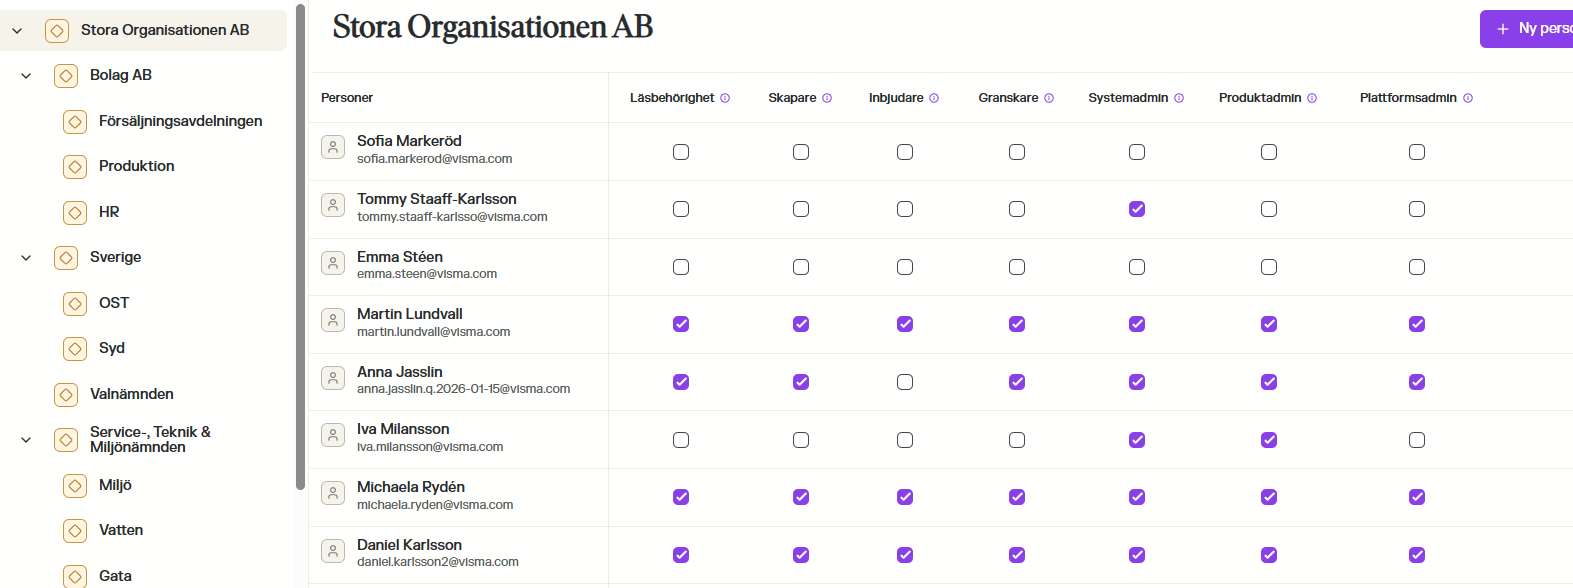The image size is (1573, 588).
Task: Click the sidebar vertical scrollbar
Action: (300, 250)
